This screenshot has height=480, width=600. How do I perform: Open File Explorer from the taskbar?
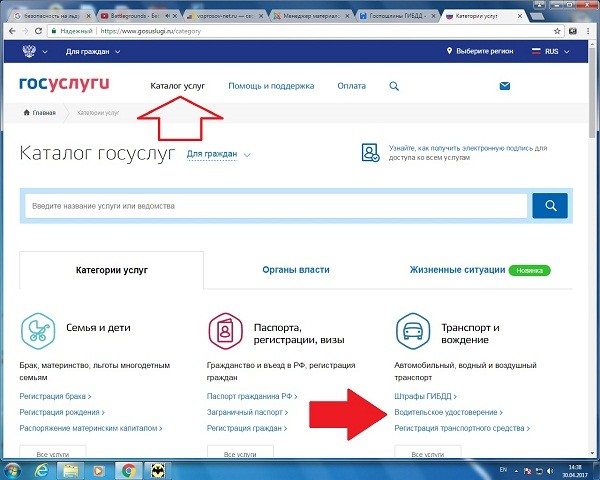[71, 470]
